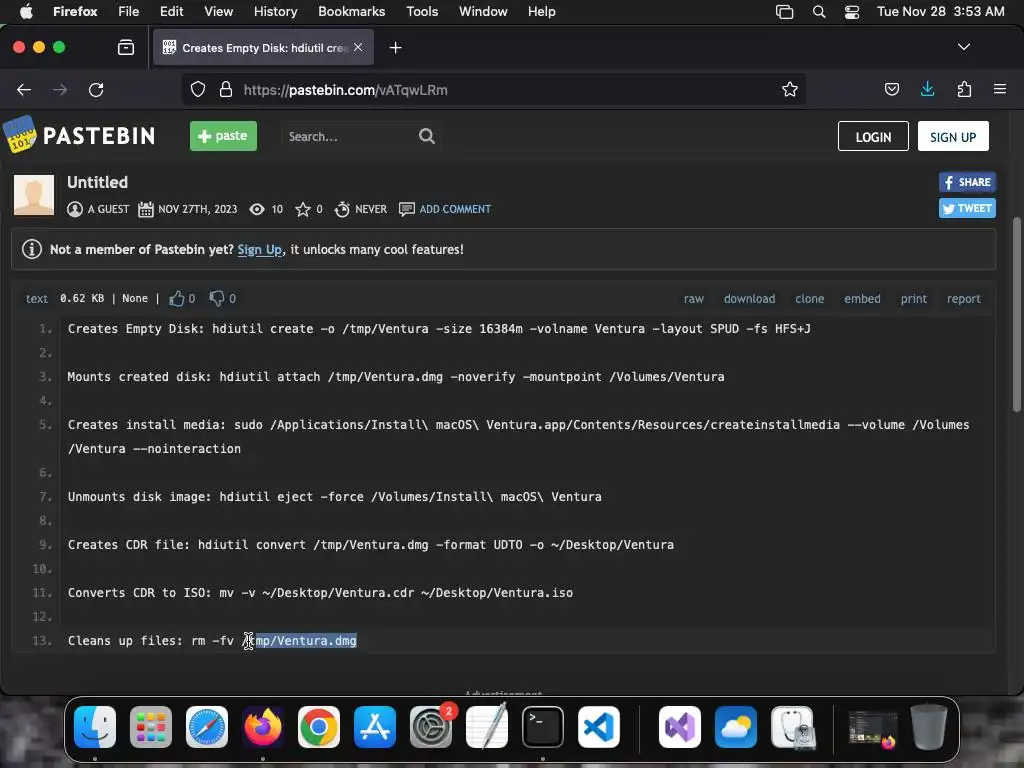
Task: Click the site security padlock icon
Action: [x=226, y=89]
